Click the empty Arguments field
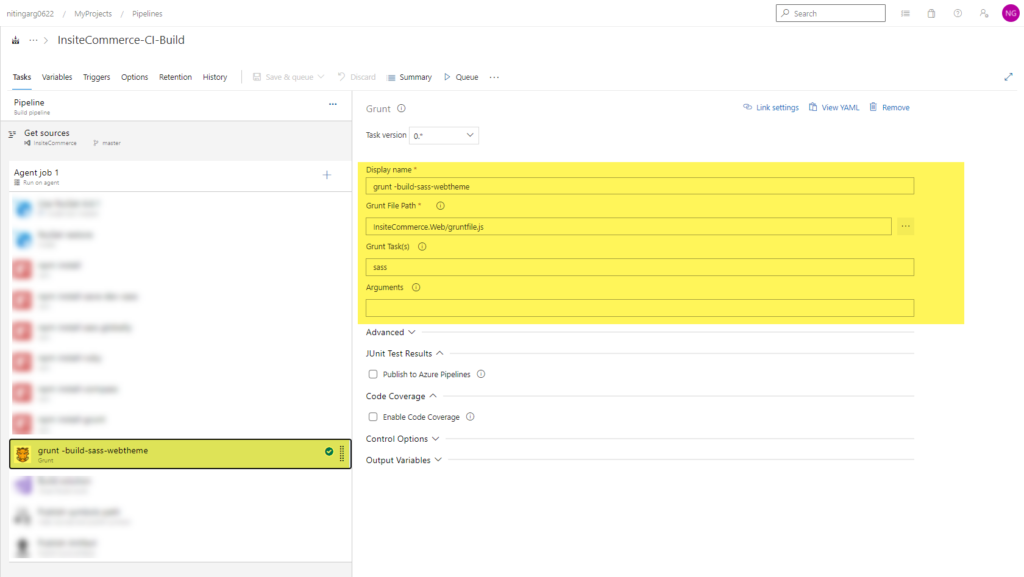Screen dimensions: 1024x577 pos(640,308)
